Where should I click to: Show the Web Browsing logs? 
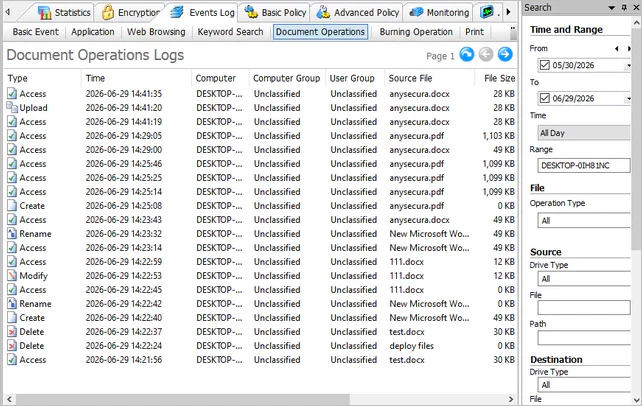point(156,32)
